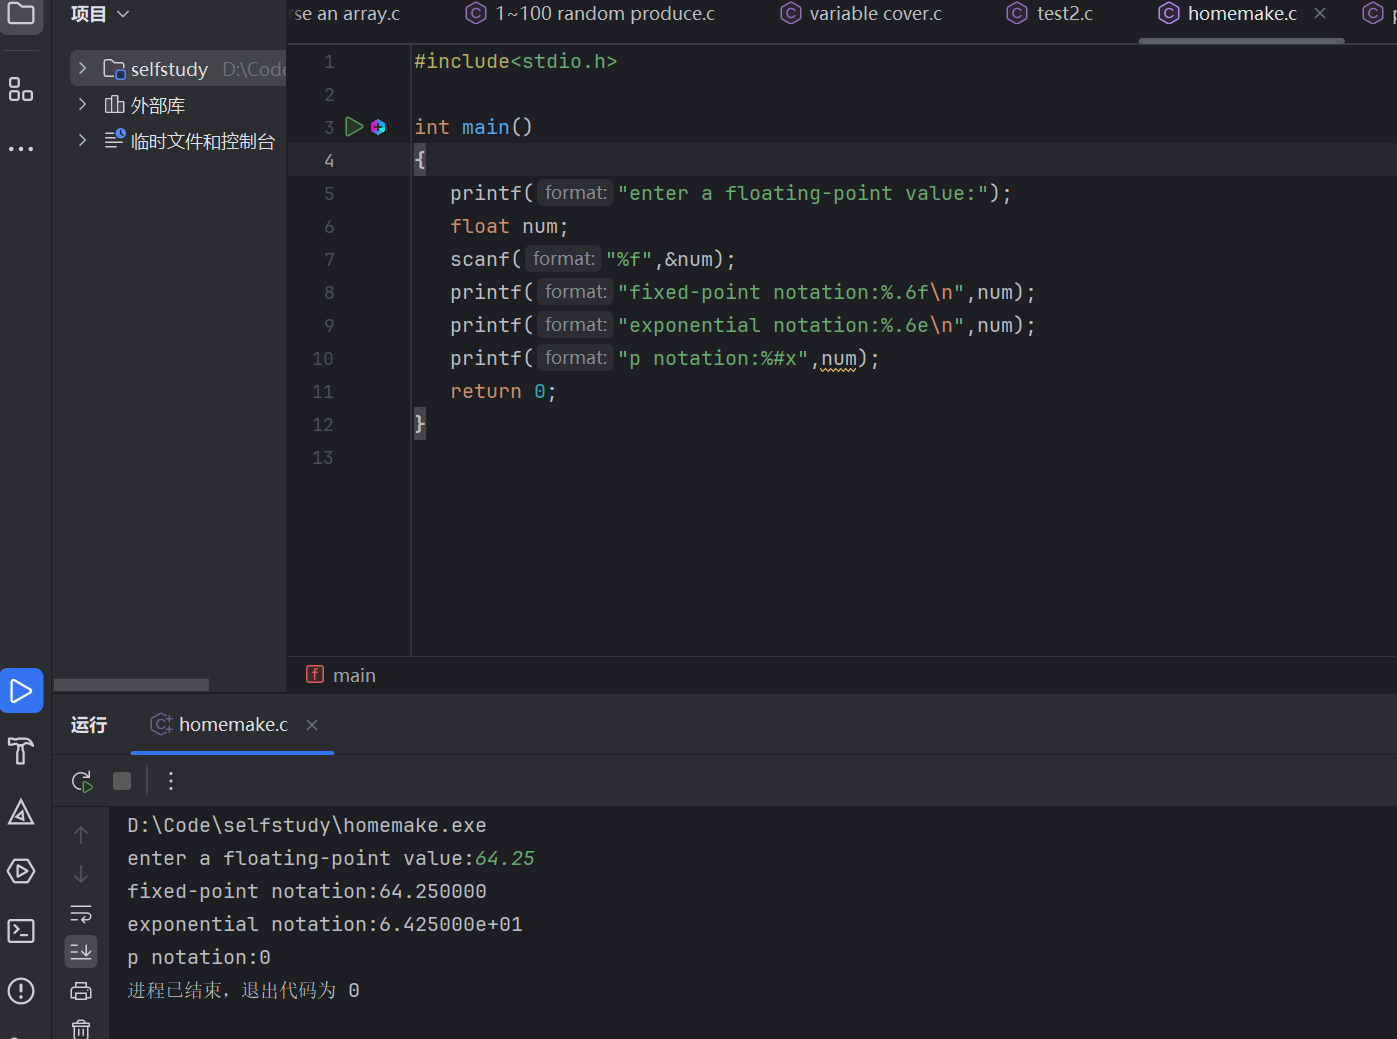Open the Terminal tool window
1397x1039 pixels.
click(21, 931)
